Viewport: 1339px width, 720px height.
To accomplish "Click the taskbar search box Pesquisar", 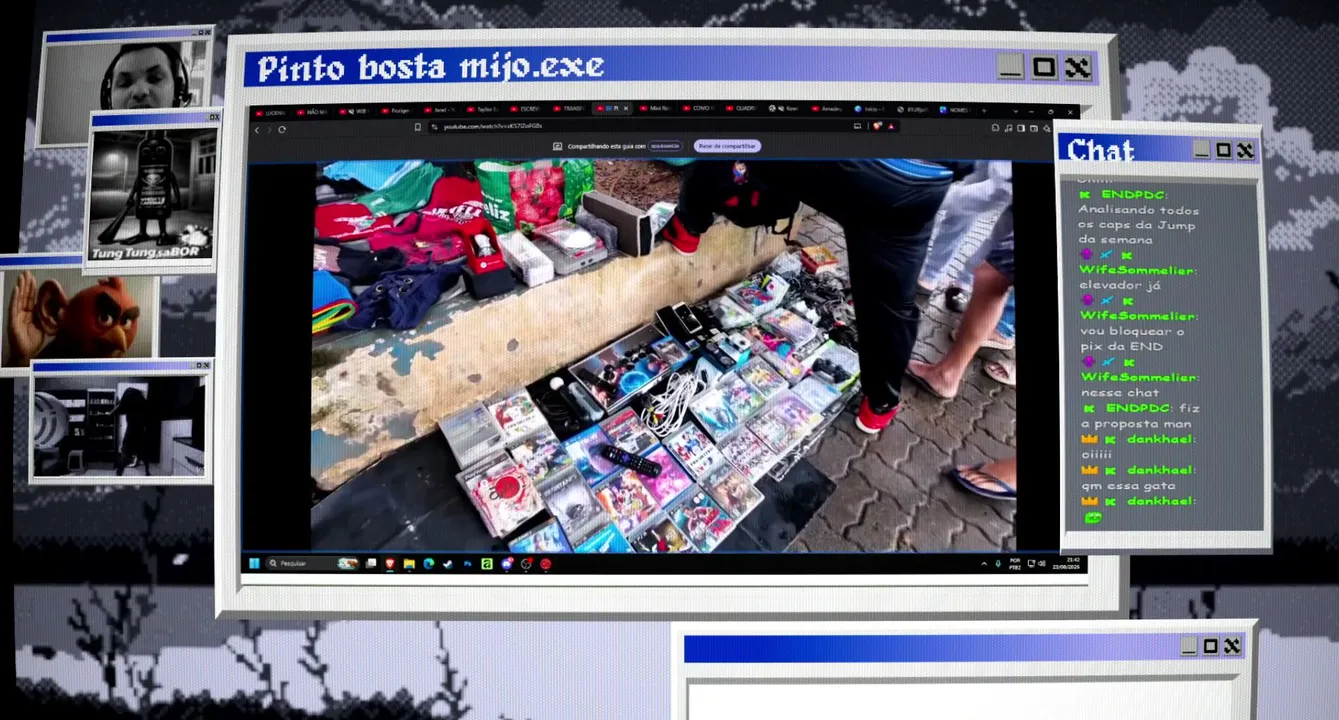I will pyautogui.click(x=314, y=564).
